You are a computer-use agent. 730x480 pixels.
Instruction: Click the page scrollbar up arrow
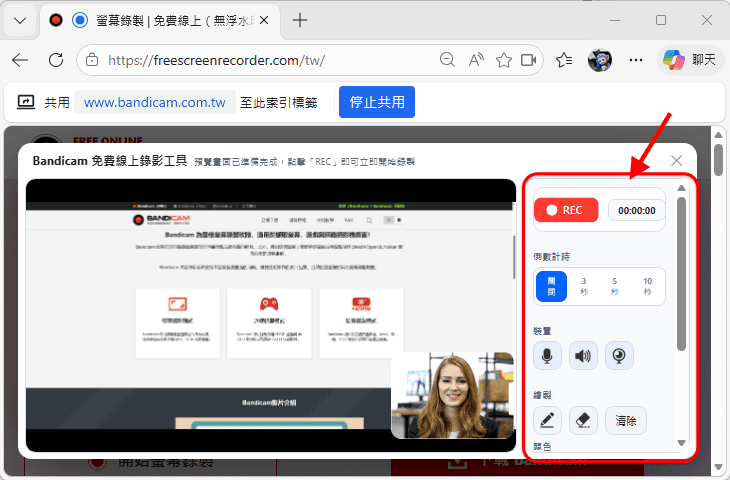point(718,135)
